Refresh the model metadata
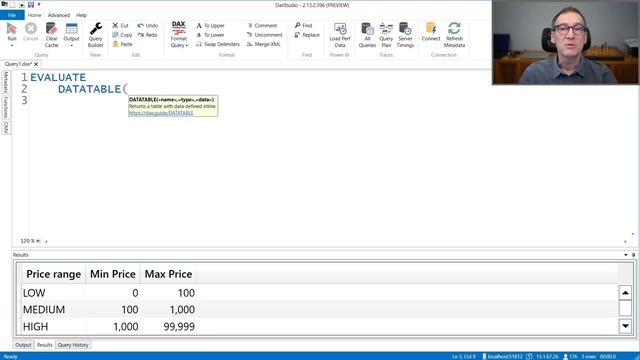640x360 pixels. point(454,35)
